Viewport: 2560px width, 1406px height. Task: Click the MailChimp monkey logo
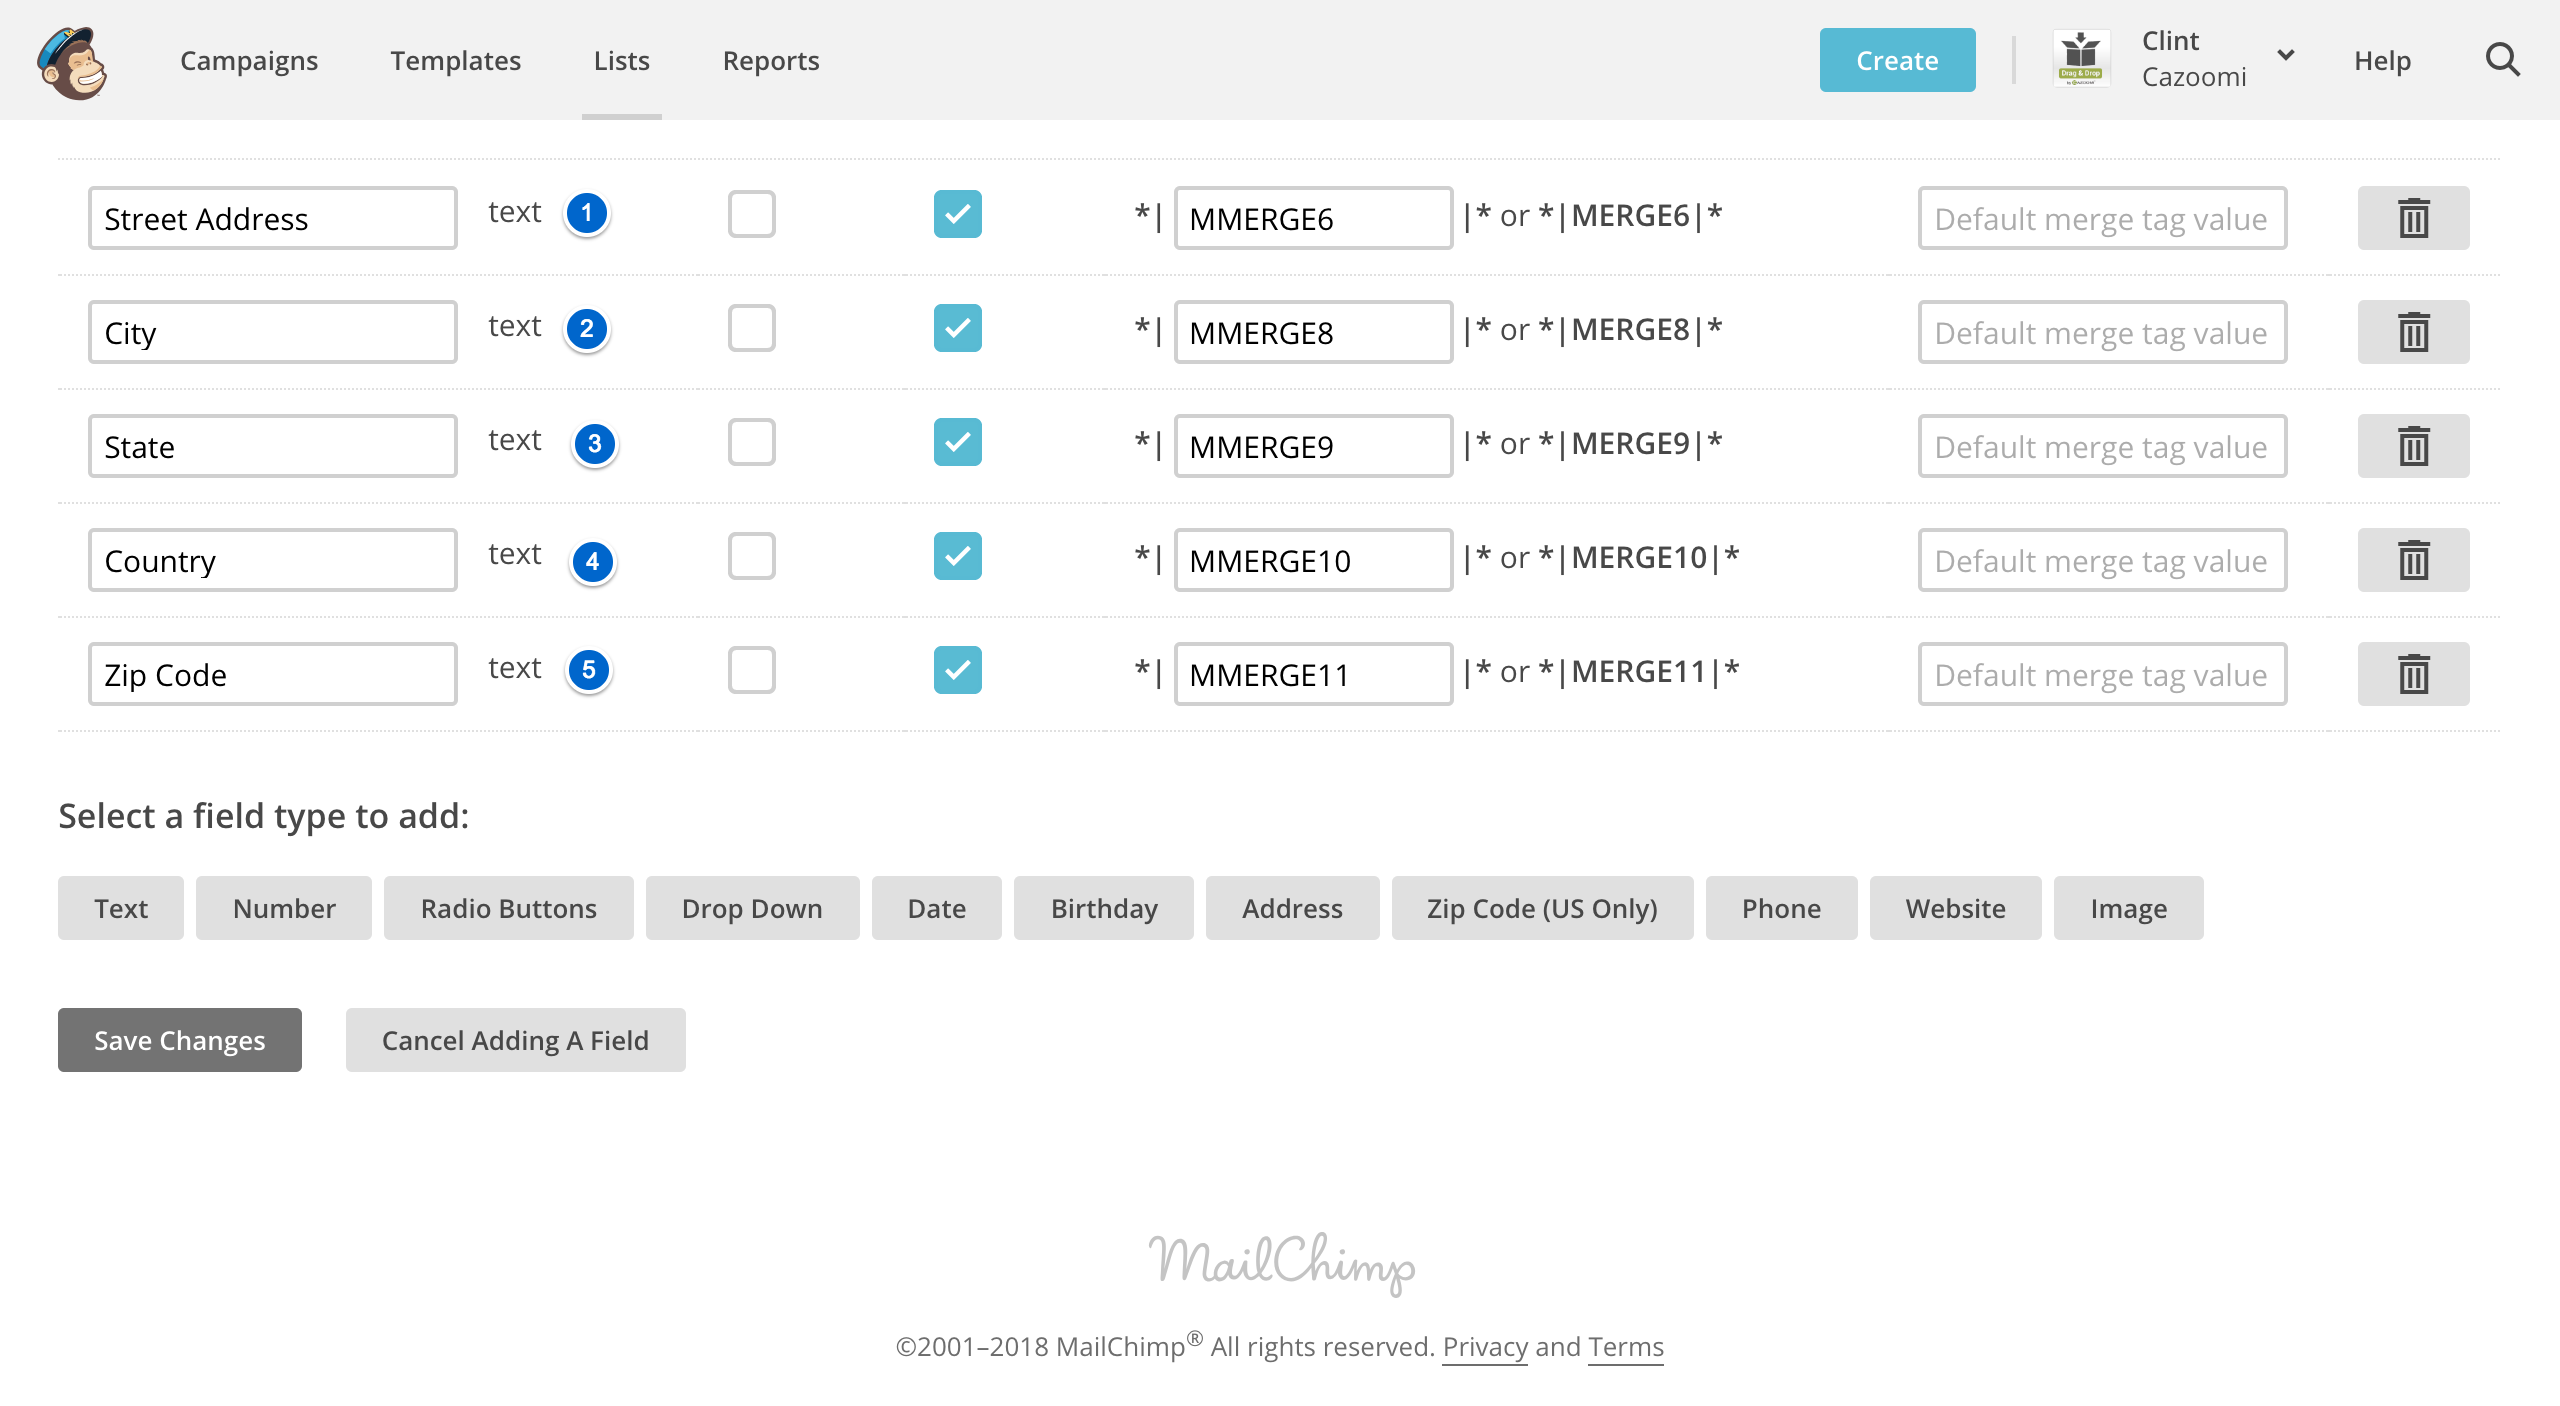pos(72,62)
